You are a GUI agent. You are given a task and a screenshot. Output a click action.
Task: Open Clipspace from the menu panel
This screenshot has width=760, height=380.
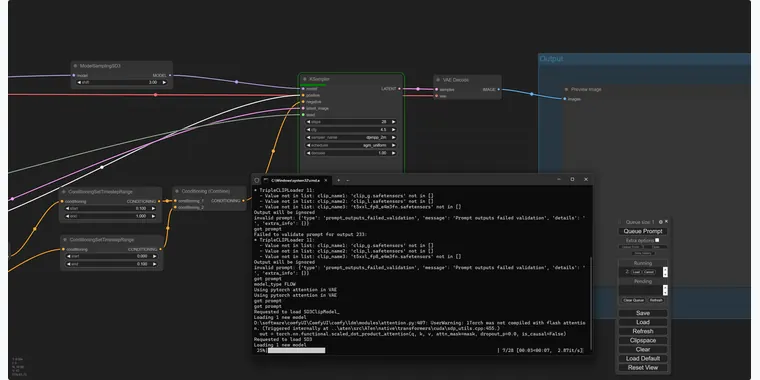tap(643, 340)
